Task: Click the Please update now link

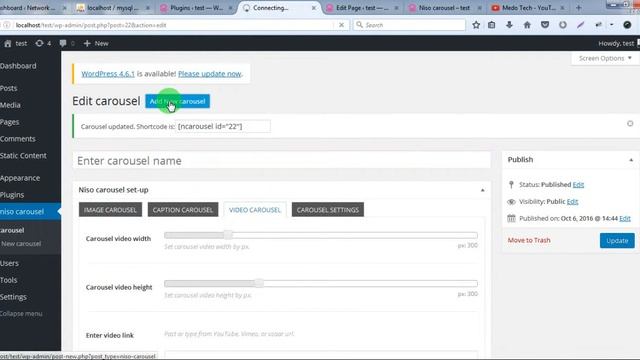Action: pyautogui.click(x=209, y=74)
